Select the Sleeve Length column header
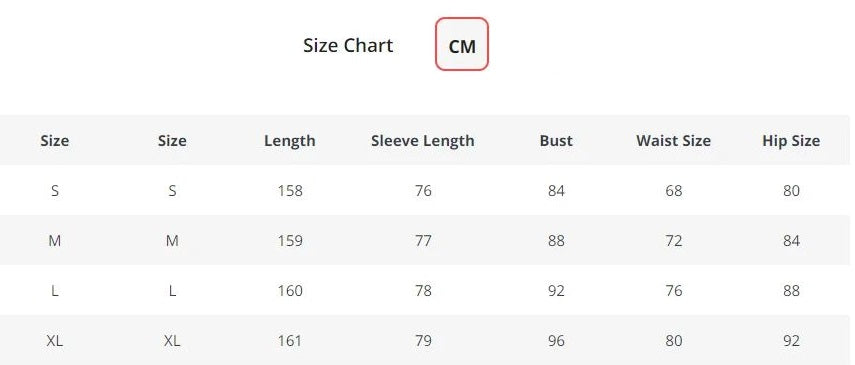The height and width of the screenshot is (365, 855). point(423,141)
